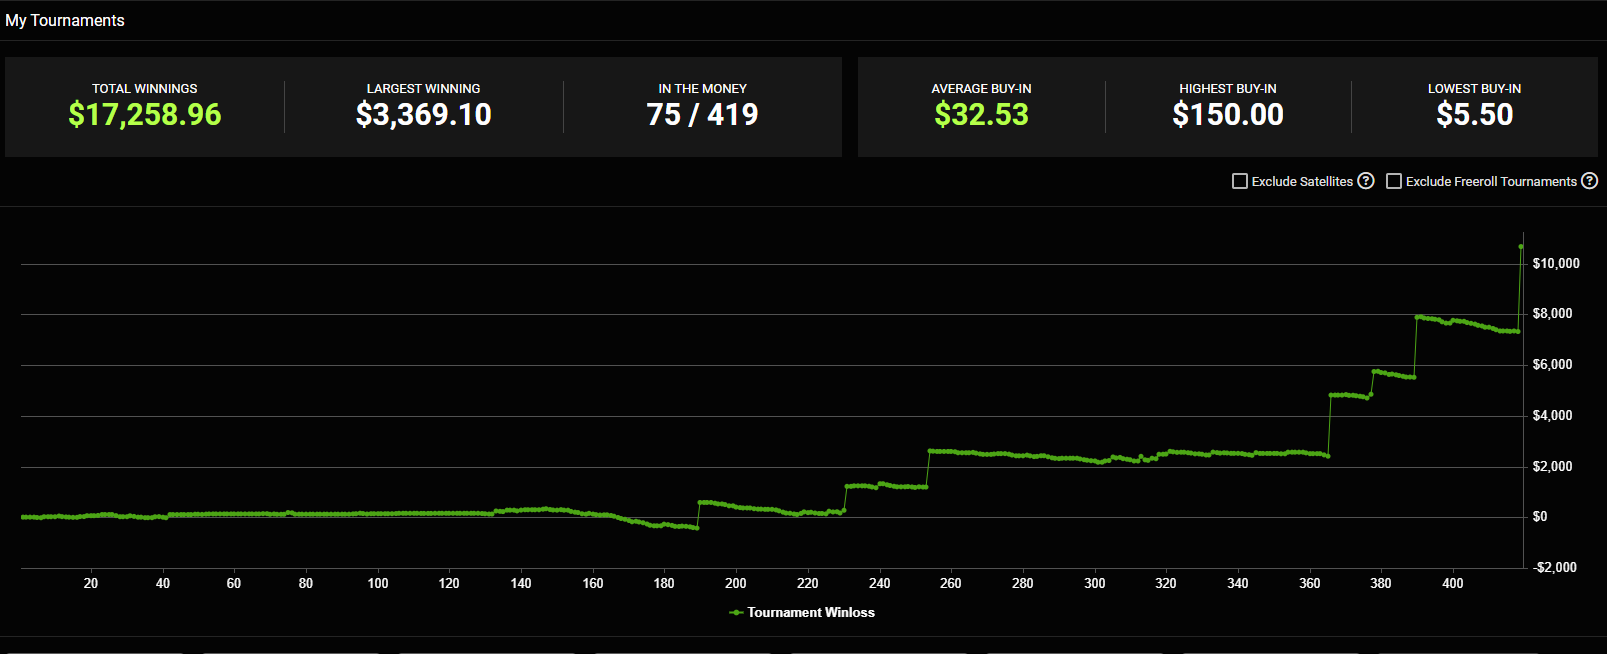
Task: Click help icon next to Exclude Freeroll Tournaments
Action: (x=1589, y=181)
